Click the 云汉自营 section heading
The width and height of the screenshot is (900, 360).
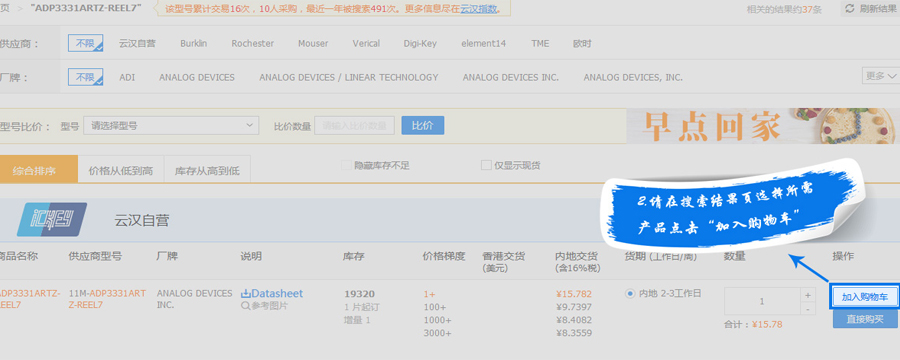[142, 220]
